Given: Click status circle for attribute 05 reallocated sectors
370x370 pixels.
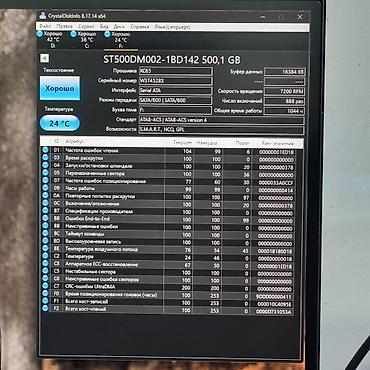Looking at the screenshot, I should (45, 173).
